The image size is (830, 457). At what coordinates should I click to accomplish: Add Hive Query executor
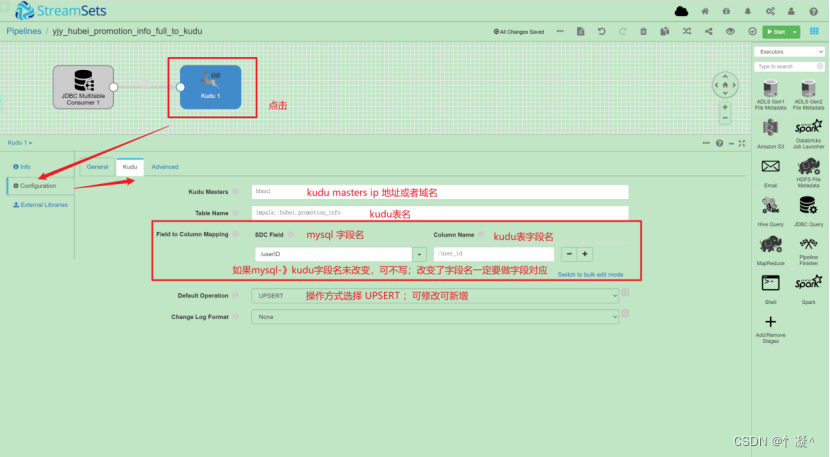pyautogui.click(x=770, y=212)
